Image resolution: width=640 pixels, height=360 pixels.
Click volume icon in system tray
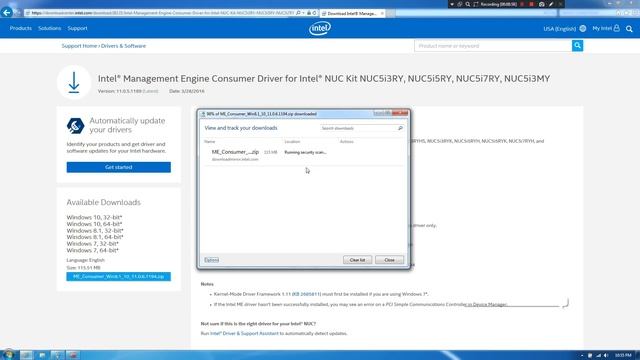[x=606, y=355]
